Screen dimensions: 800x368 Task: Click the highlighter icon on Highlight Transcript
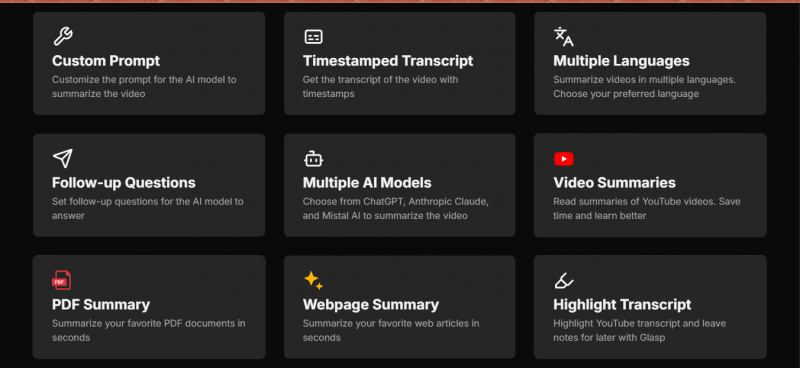click(563, 281)
